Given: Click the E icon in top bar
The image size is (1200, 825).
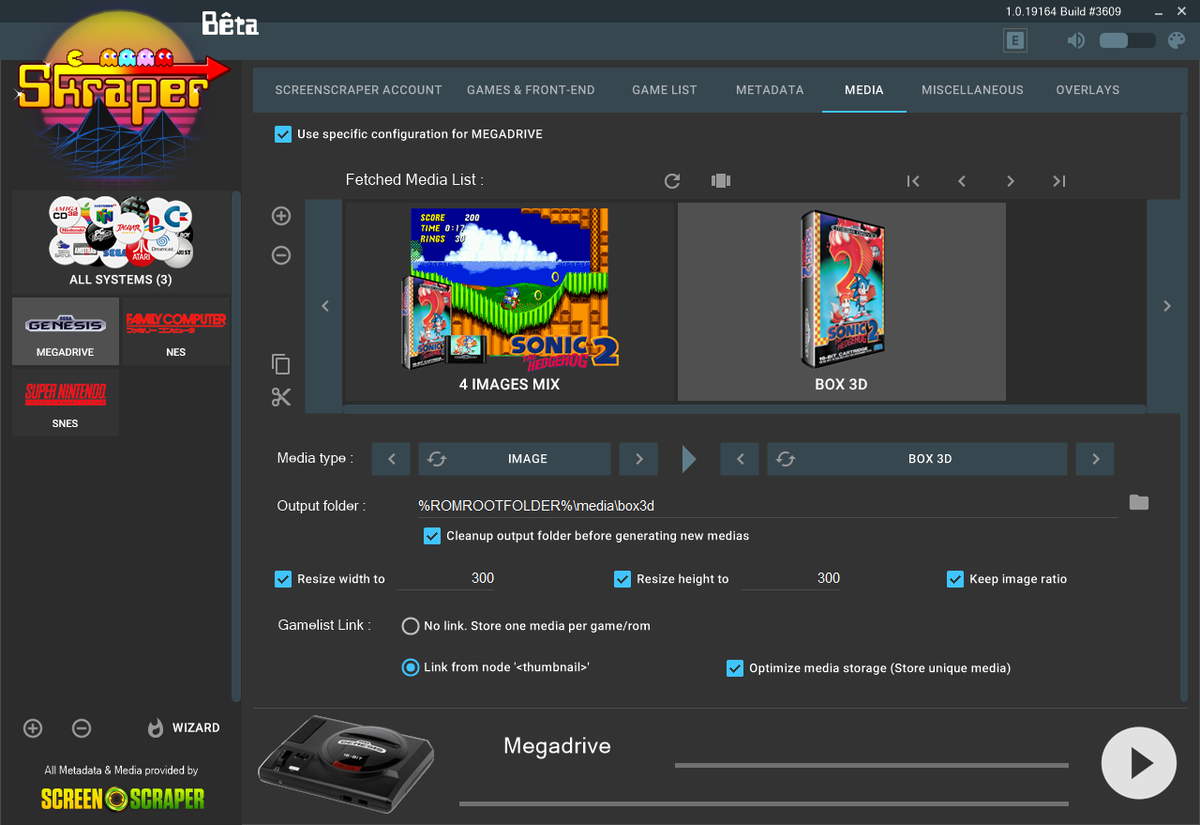Looking at the screenshot, I should [x=1016, y=41].
